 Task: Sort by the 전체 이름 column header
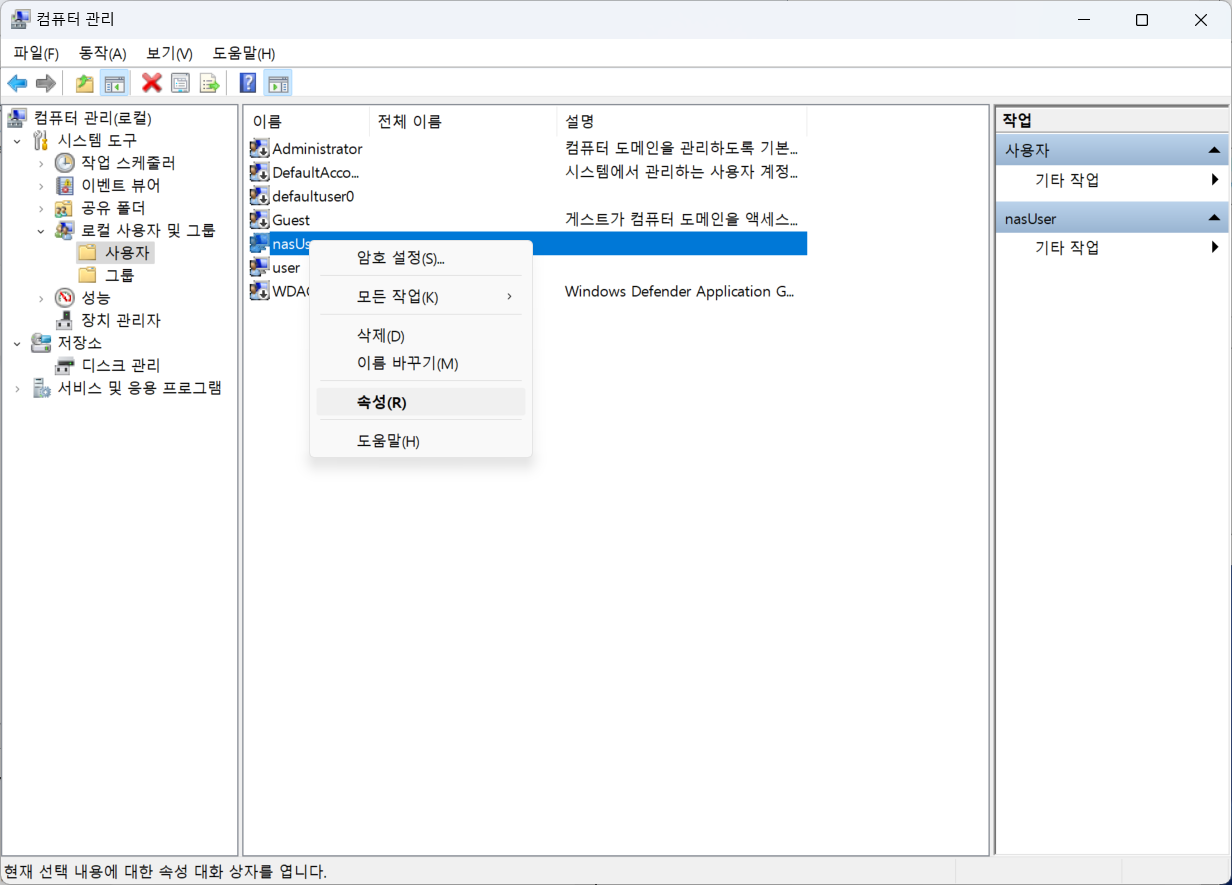463,122
